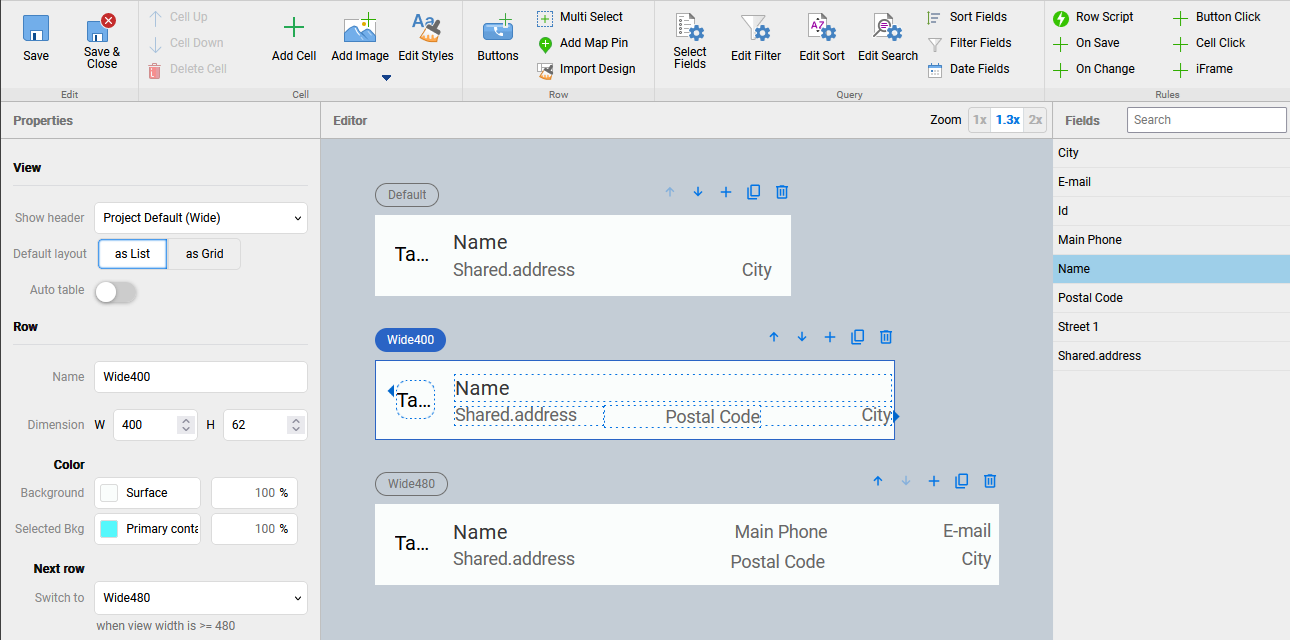Screen dimensions: 1290x640
Task: Set zoom level to 2x
Action: pos(1035,120)
